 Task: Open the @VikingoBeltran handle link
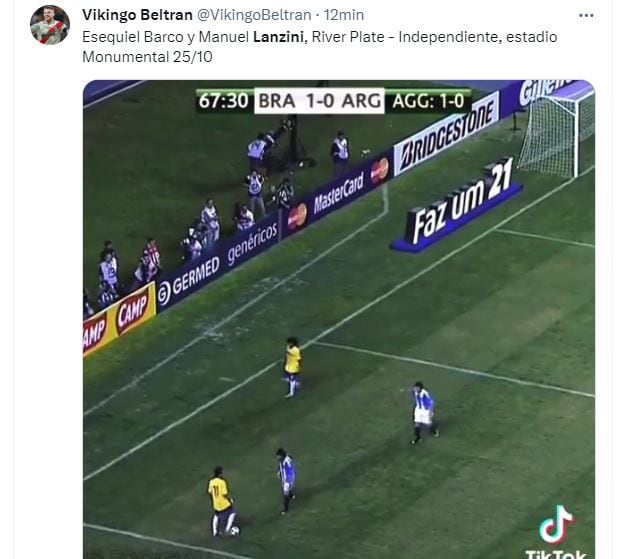pyautogui.click(x=254, y=15)
